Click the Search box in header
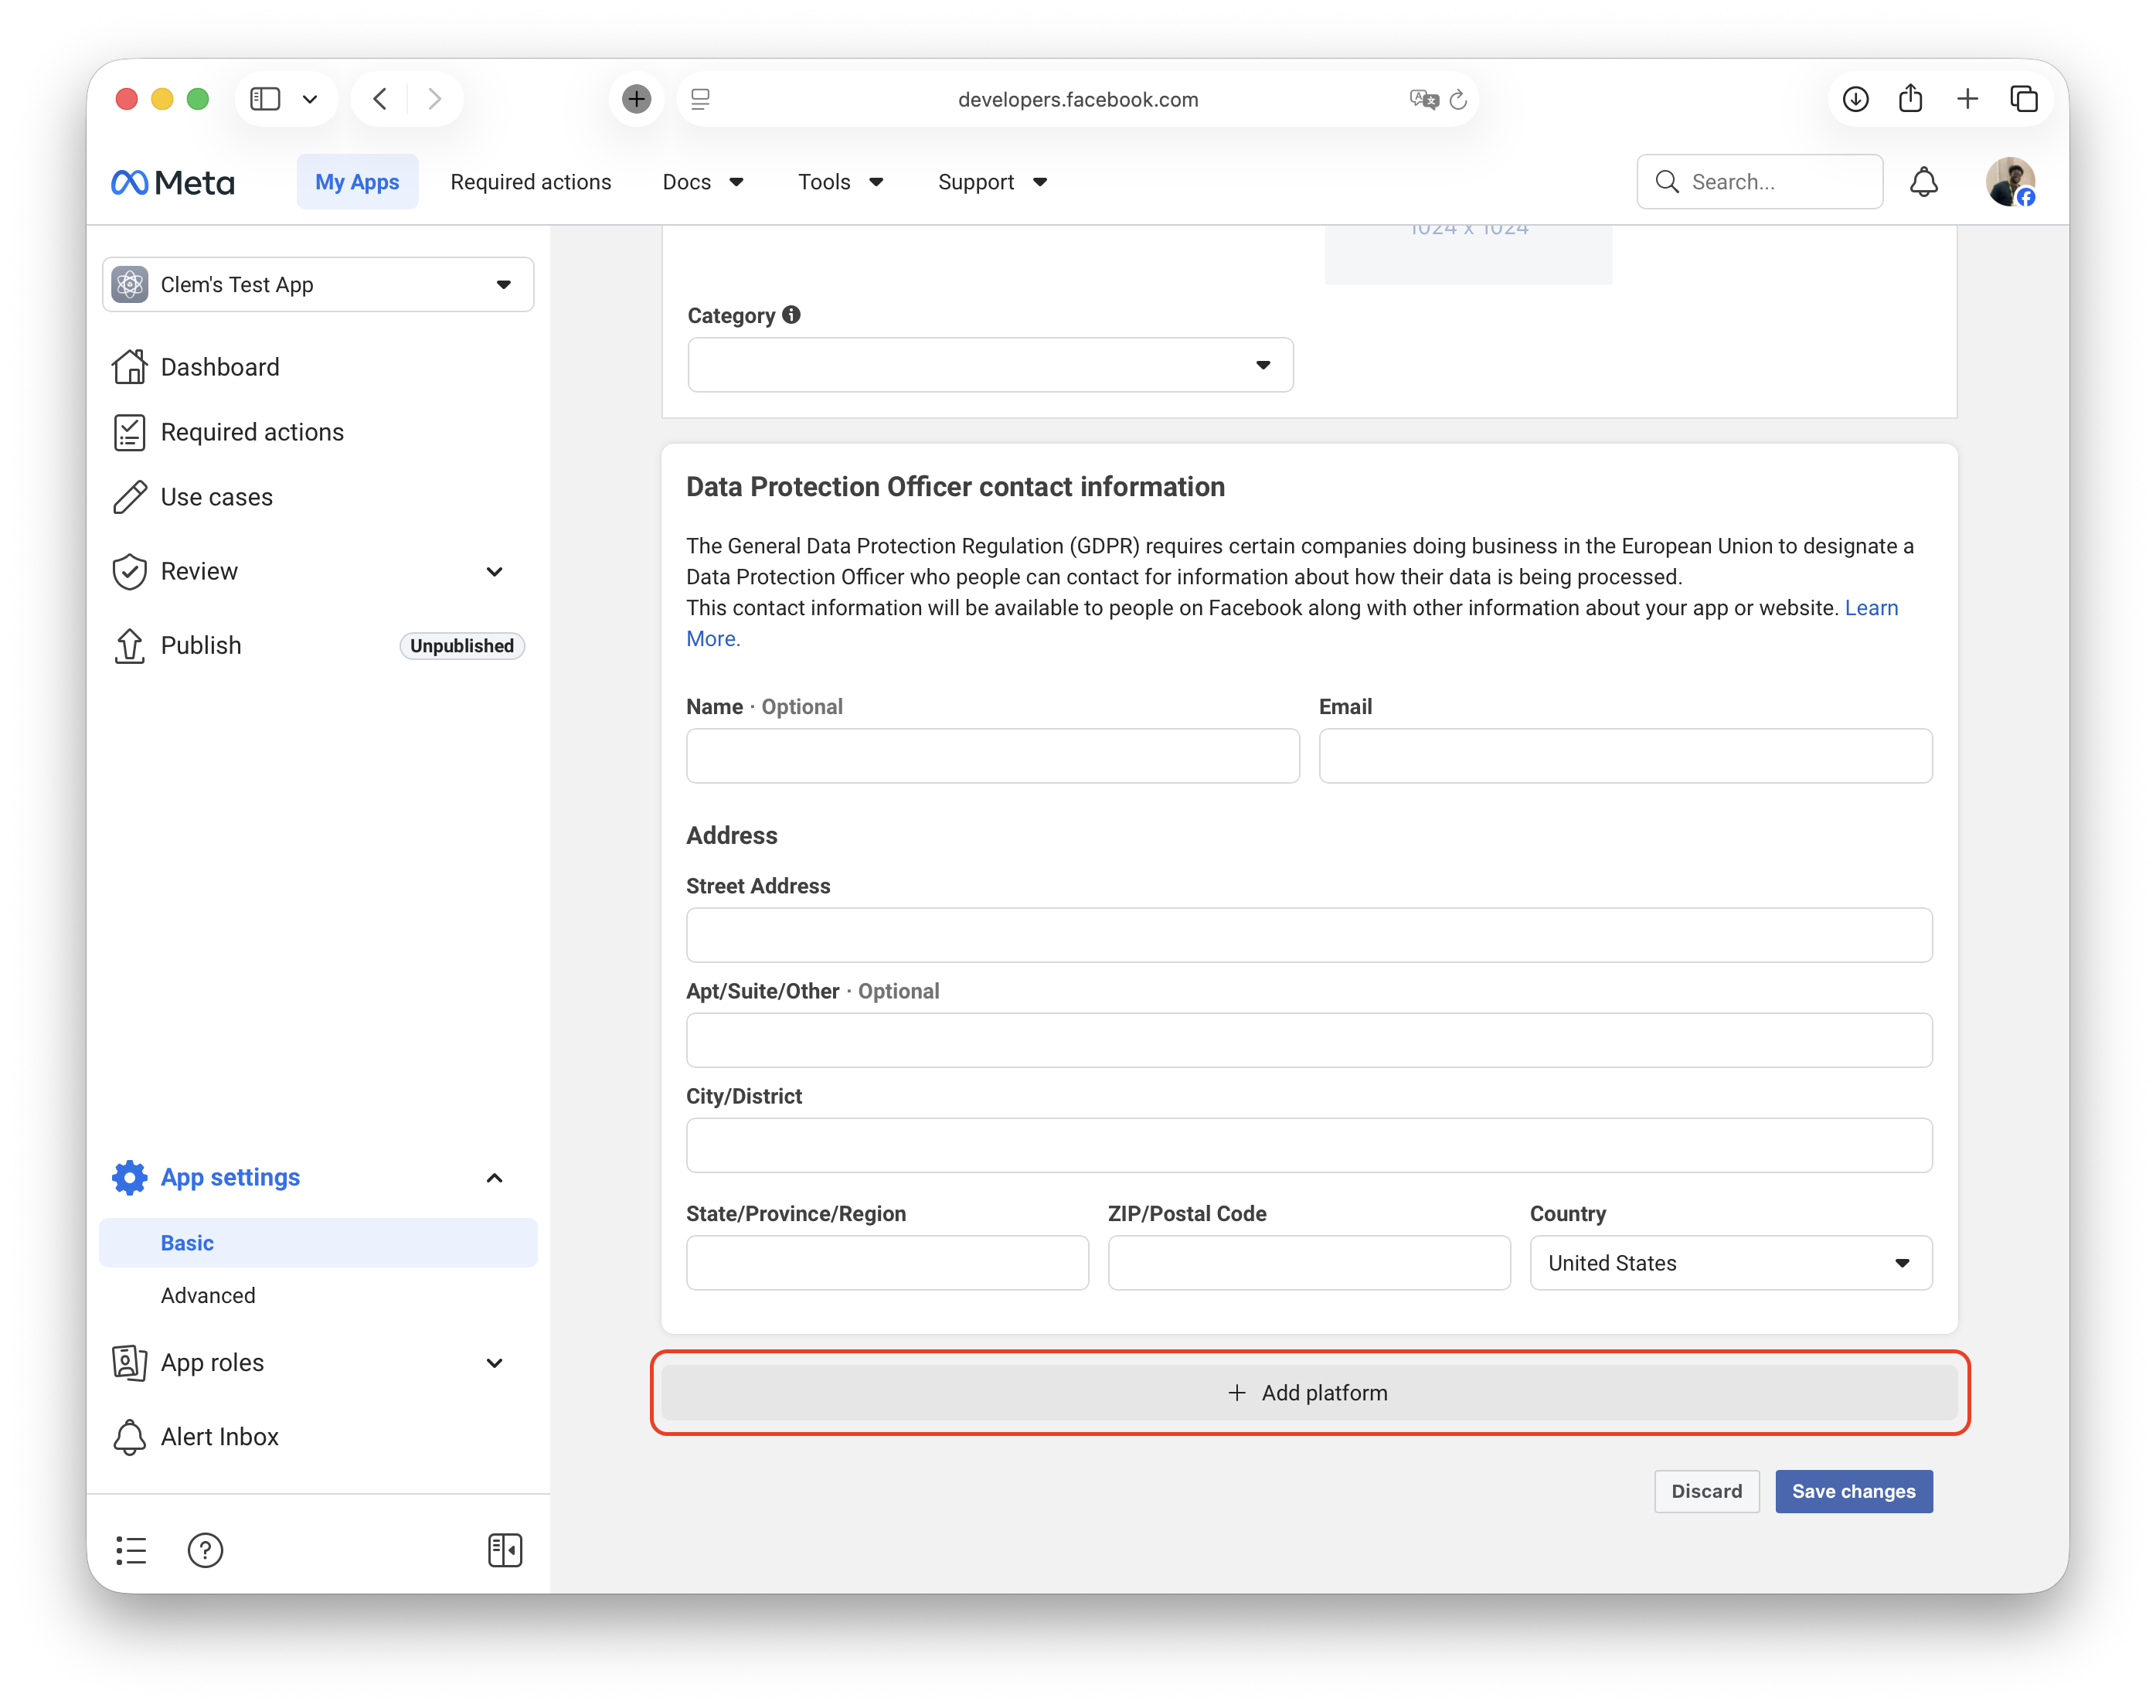Viewport: 2156px width, 1708px height. [x=1760, y=182]
